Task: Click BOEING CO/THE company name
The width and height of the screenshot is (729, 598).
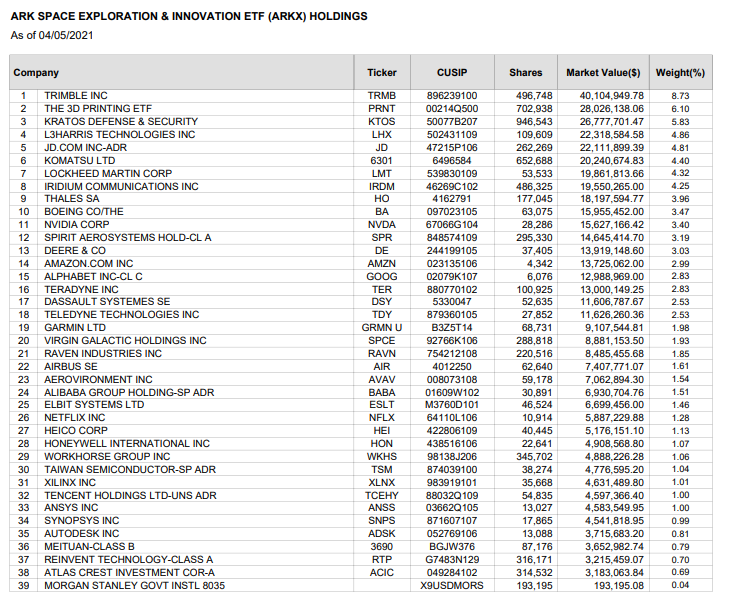Action: pos(84,212)
